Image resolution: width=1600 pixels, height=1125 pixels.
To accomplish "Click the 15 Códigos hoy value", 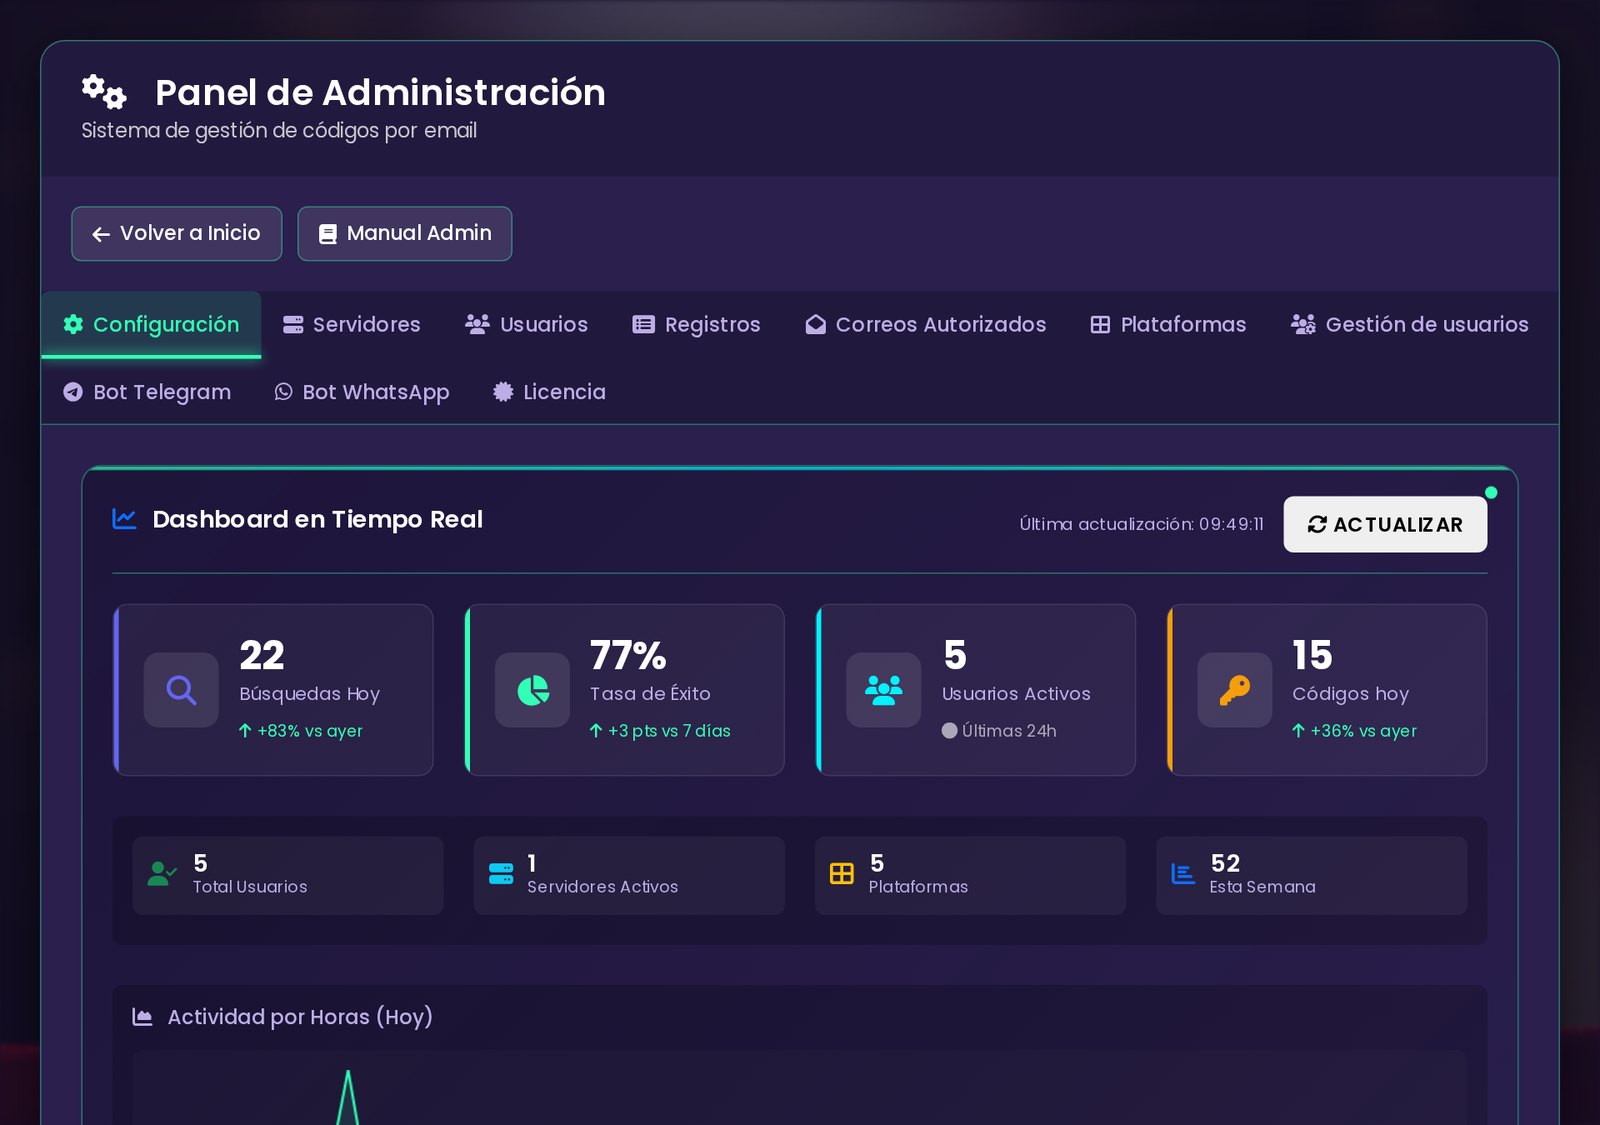I will 1312,655.
